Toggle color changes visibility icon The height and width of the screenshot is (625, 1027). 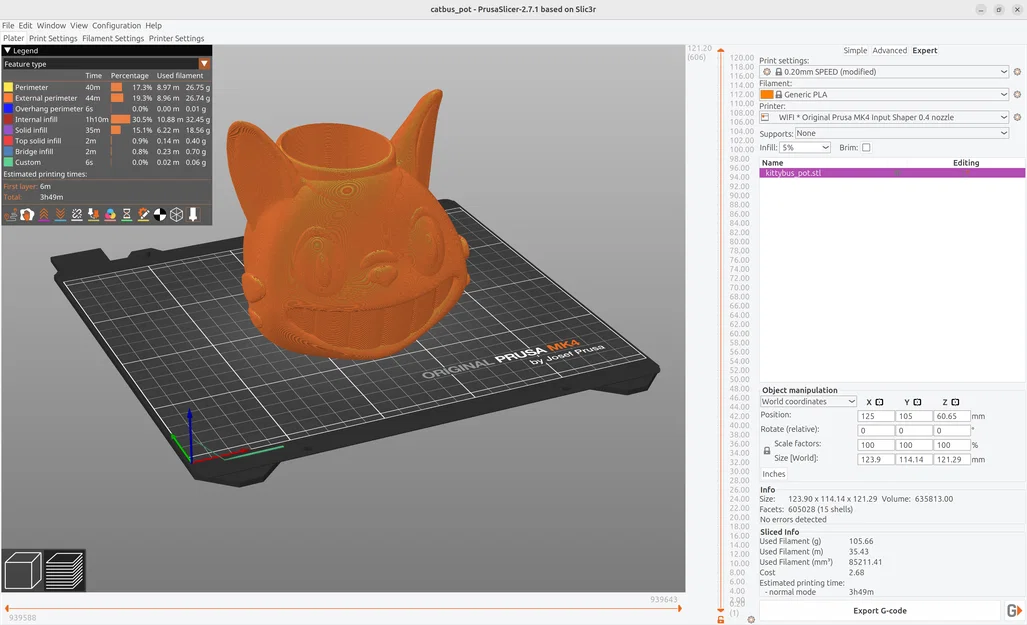coord(110,215)
